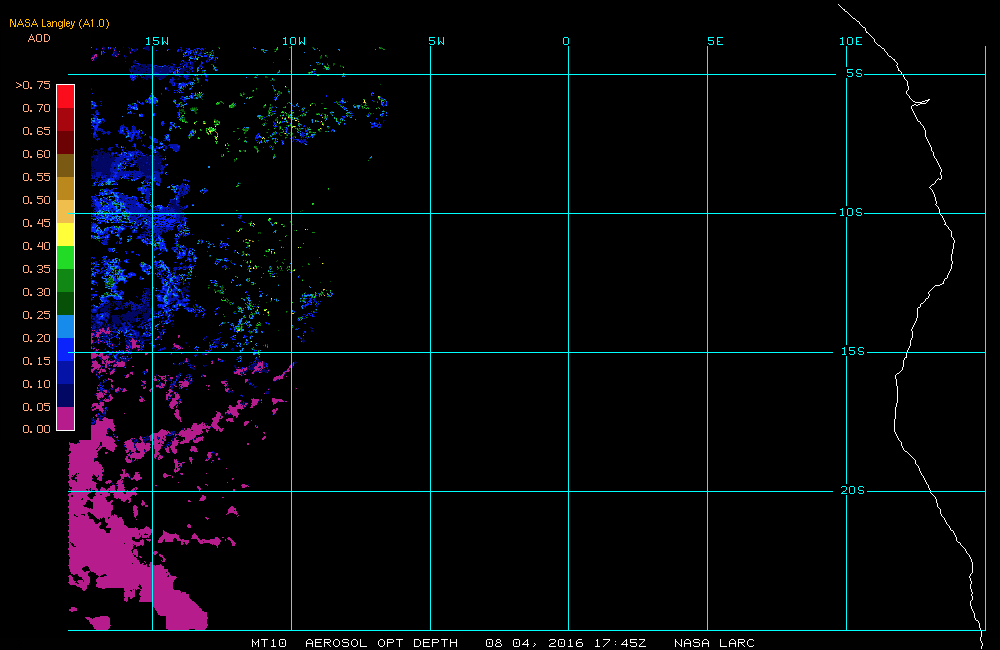This screenshot has height=650, width=1000.
Task: Click the magenta 0.00 legend color band
Action: click(66, 418)
